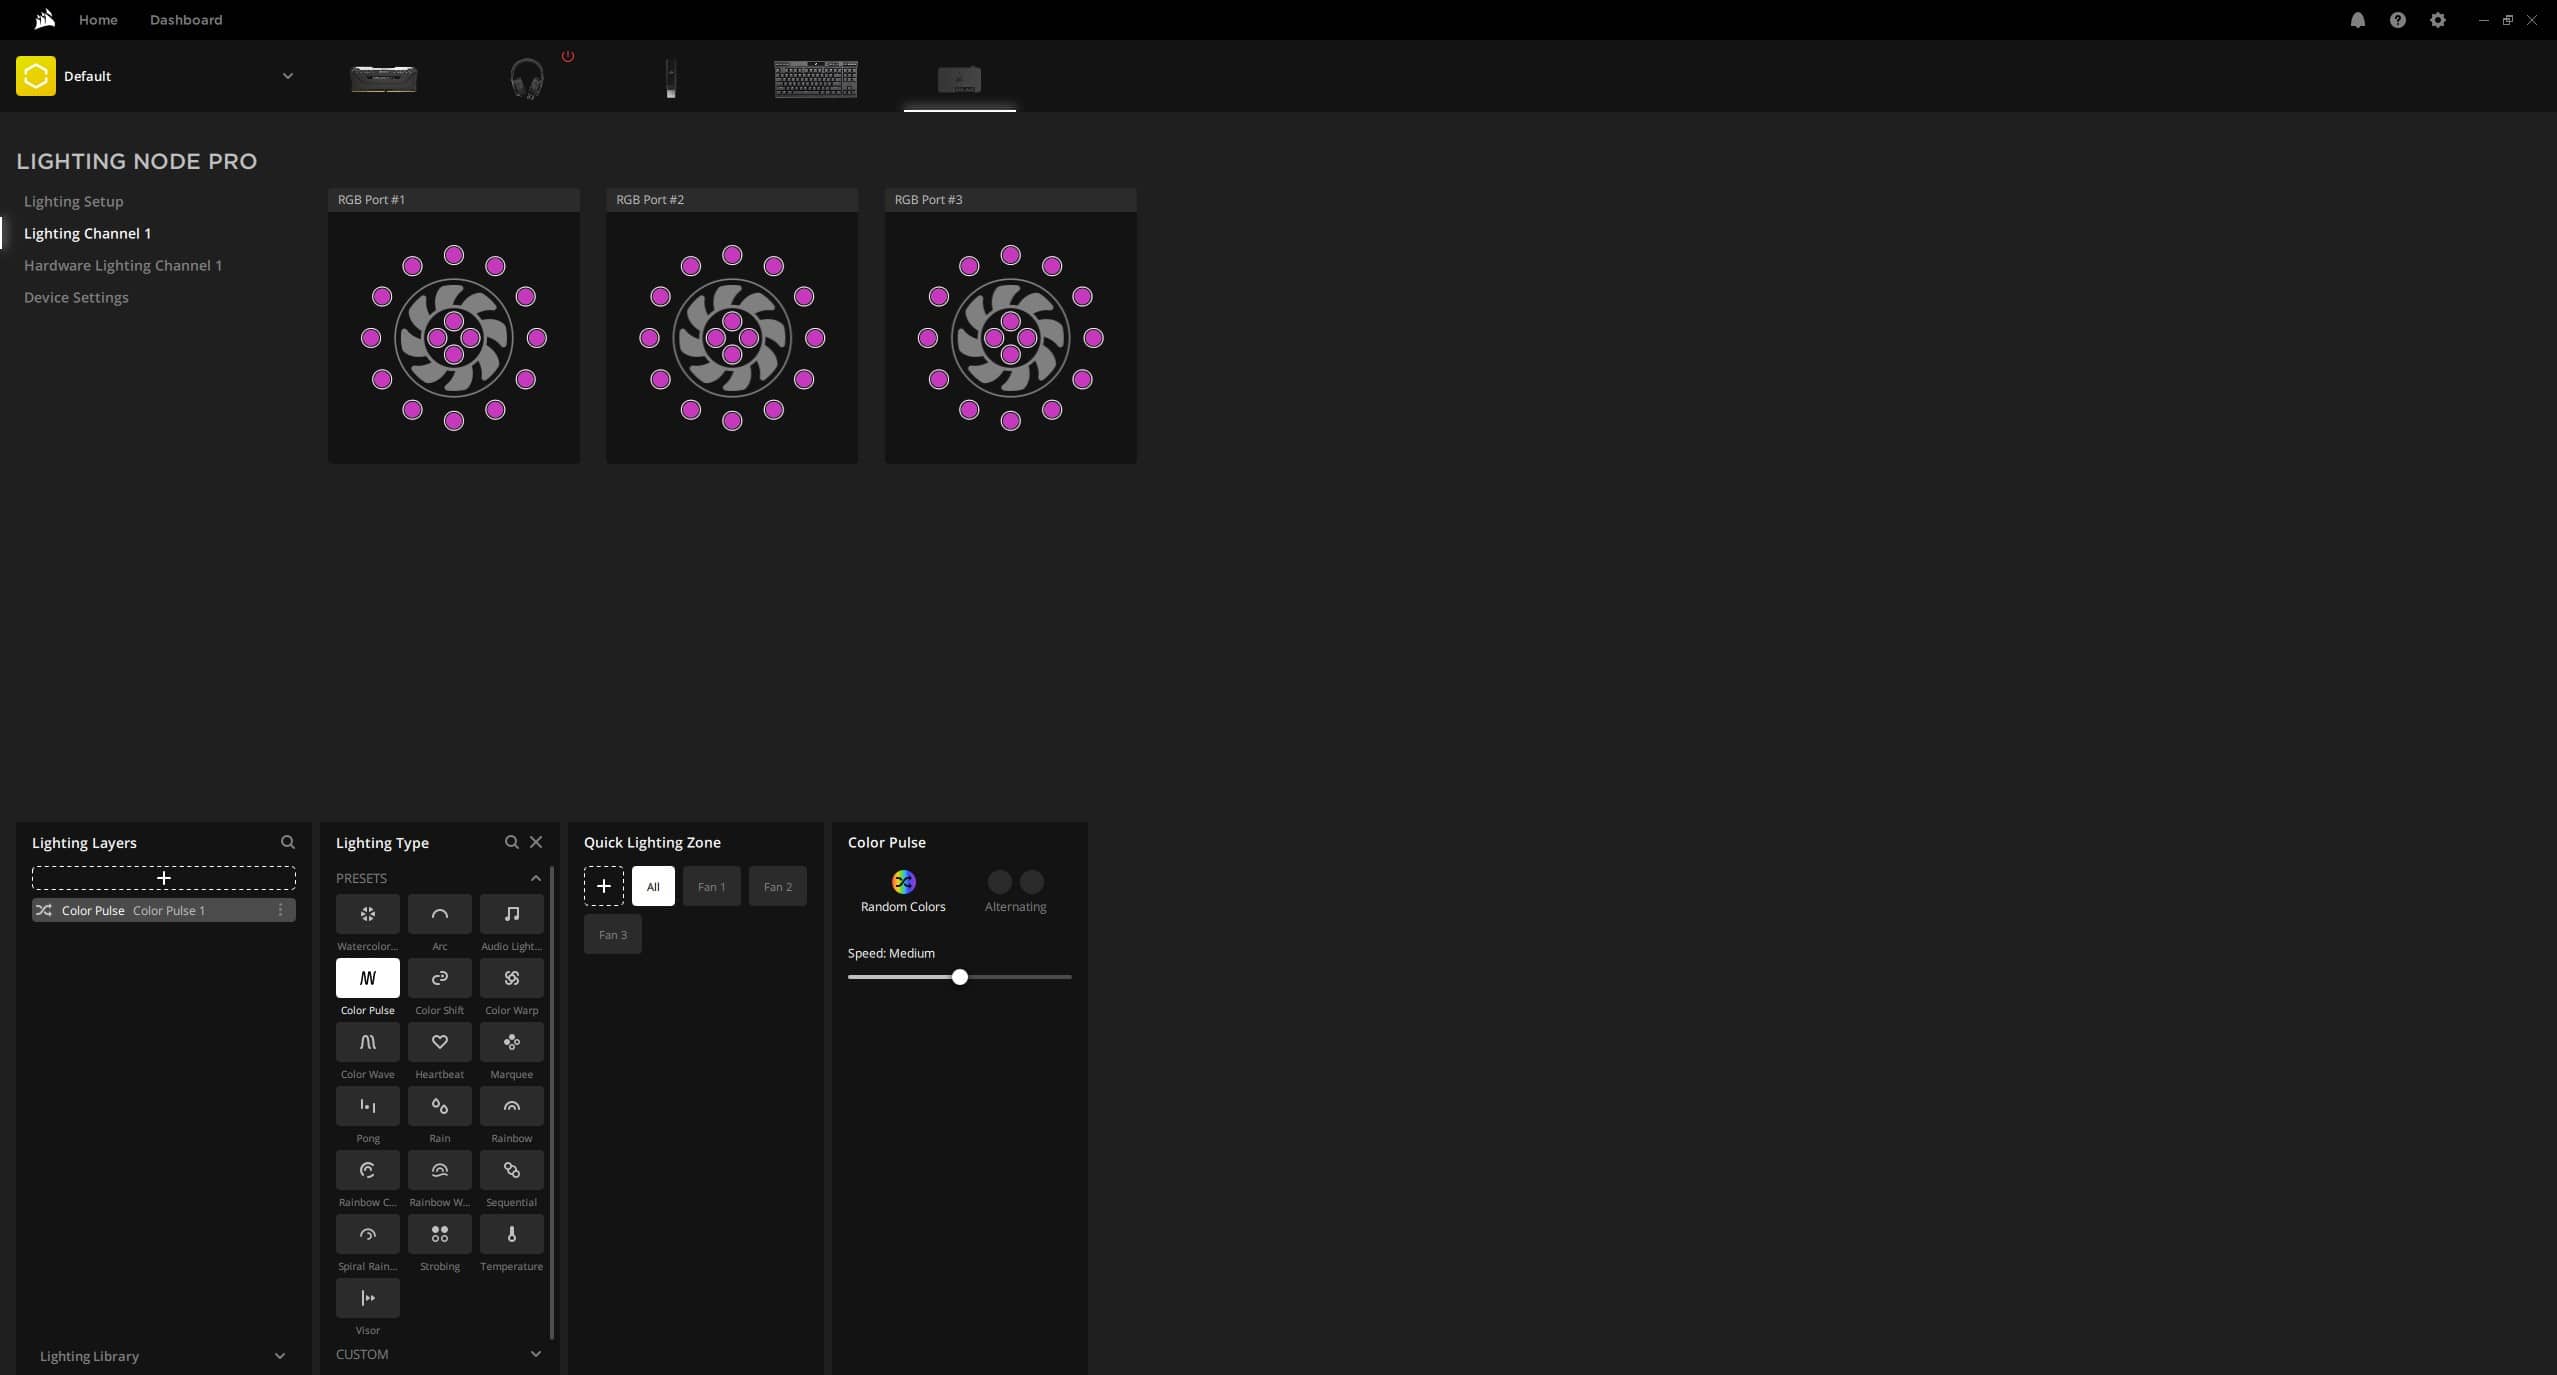Choose the Audio Lighting preset

(511, 914)
